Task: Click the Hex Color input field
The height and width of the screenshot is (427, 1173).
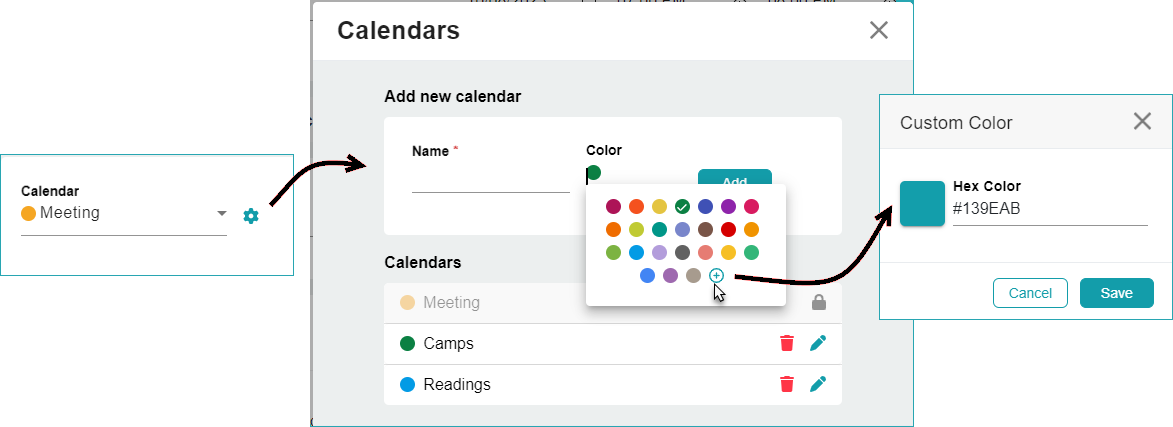Action: point(1050,210)
